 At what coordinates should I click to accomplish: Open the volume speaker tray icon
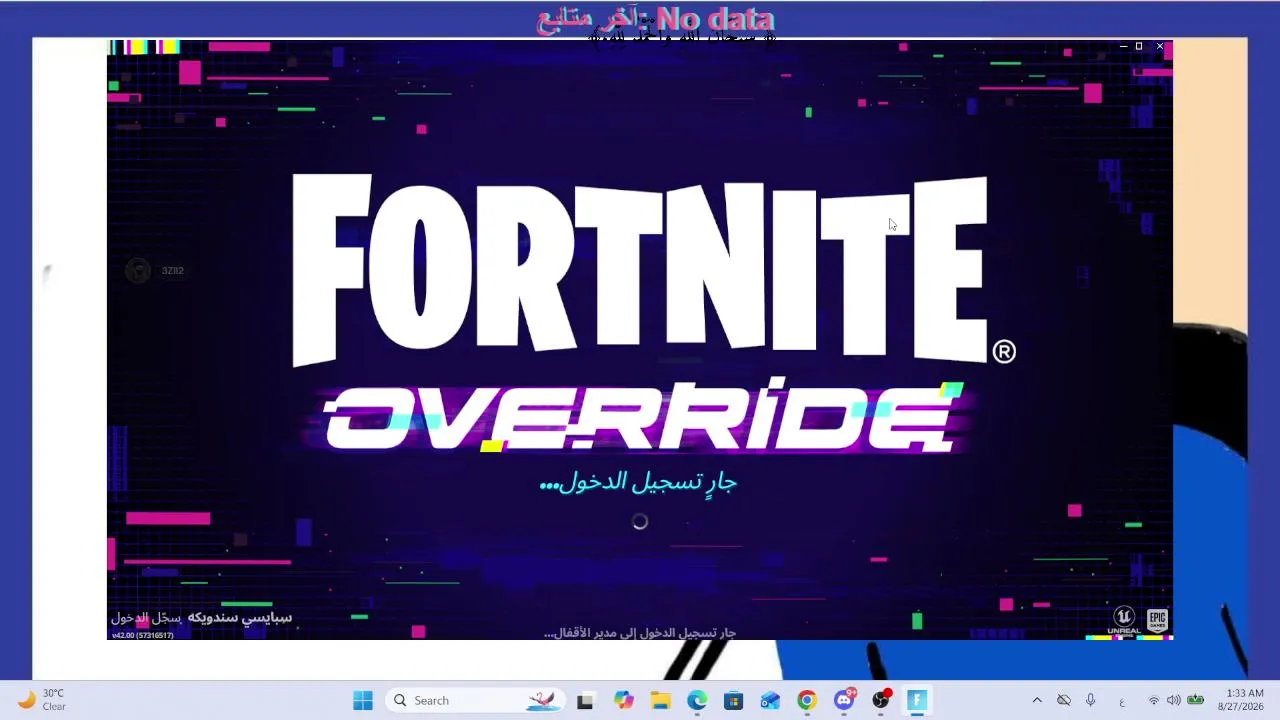(x=1173, y=701)
